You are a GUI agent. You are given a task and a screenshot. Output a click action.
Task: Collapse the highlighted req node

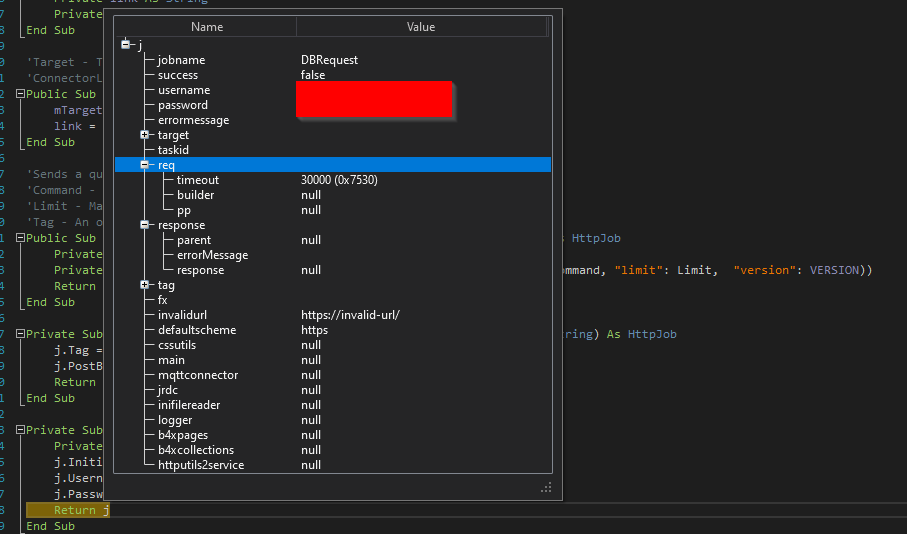tap(145, 165)
